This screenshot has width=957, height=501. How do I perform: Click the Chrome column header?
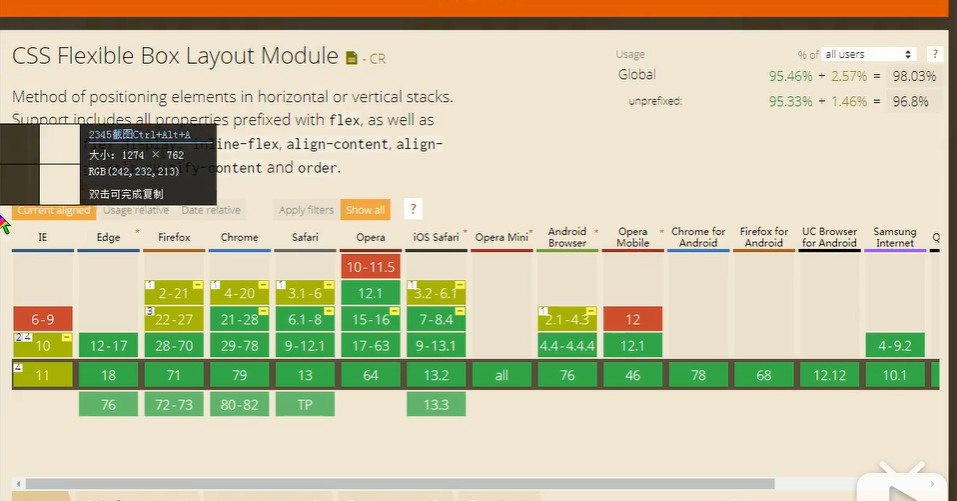coord(239,237)
